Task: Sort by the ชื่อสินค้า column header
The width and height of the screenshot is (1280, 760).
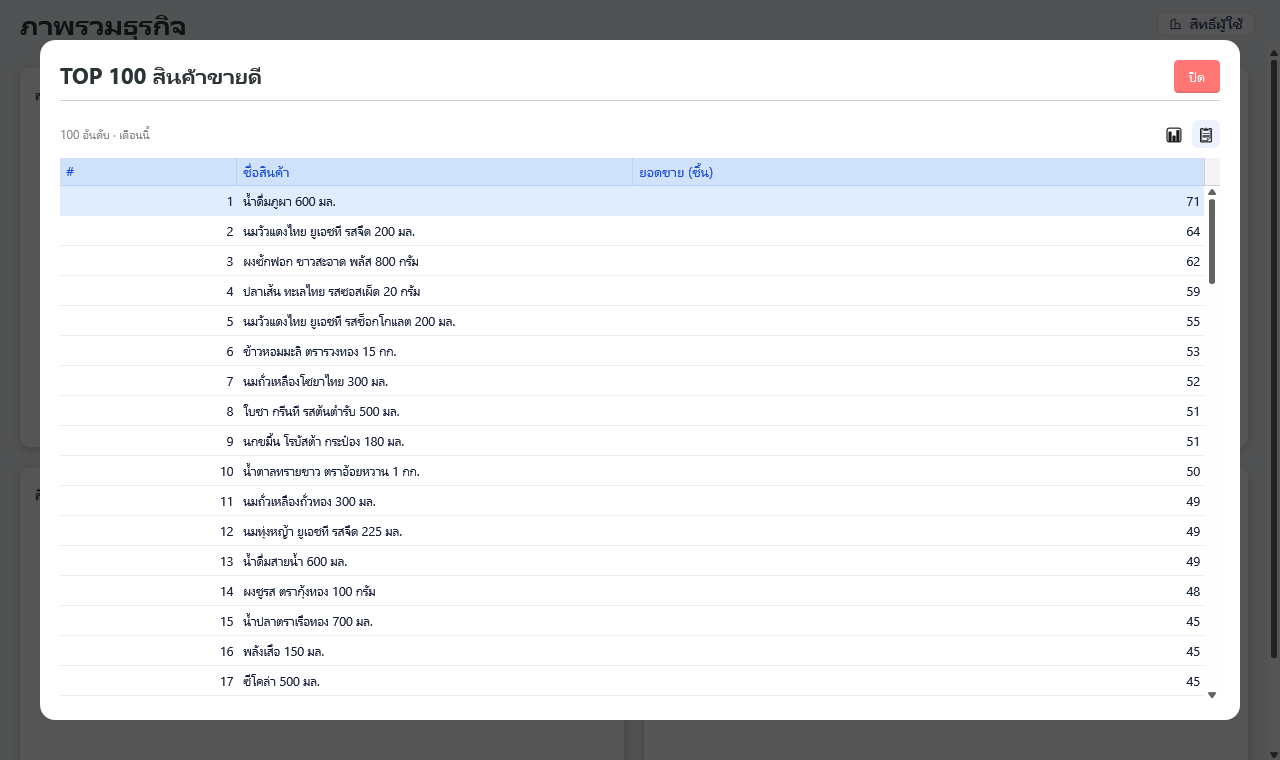Action: [435, 172]
